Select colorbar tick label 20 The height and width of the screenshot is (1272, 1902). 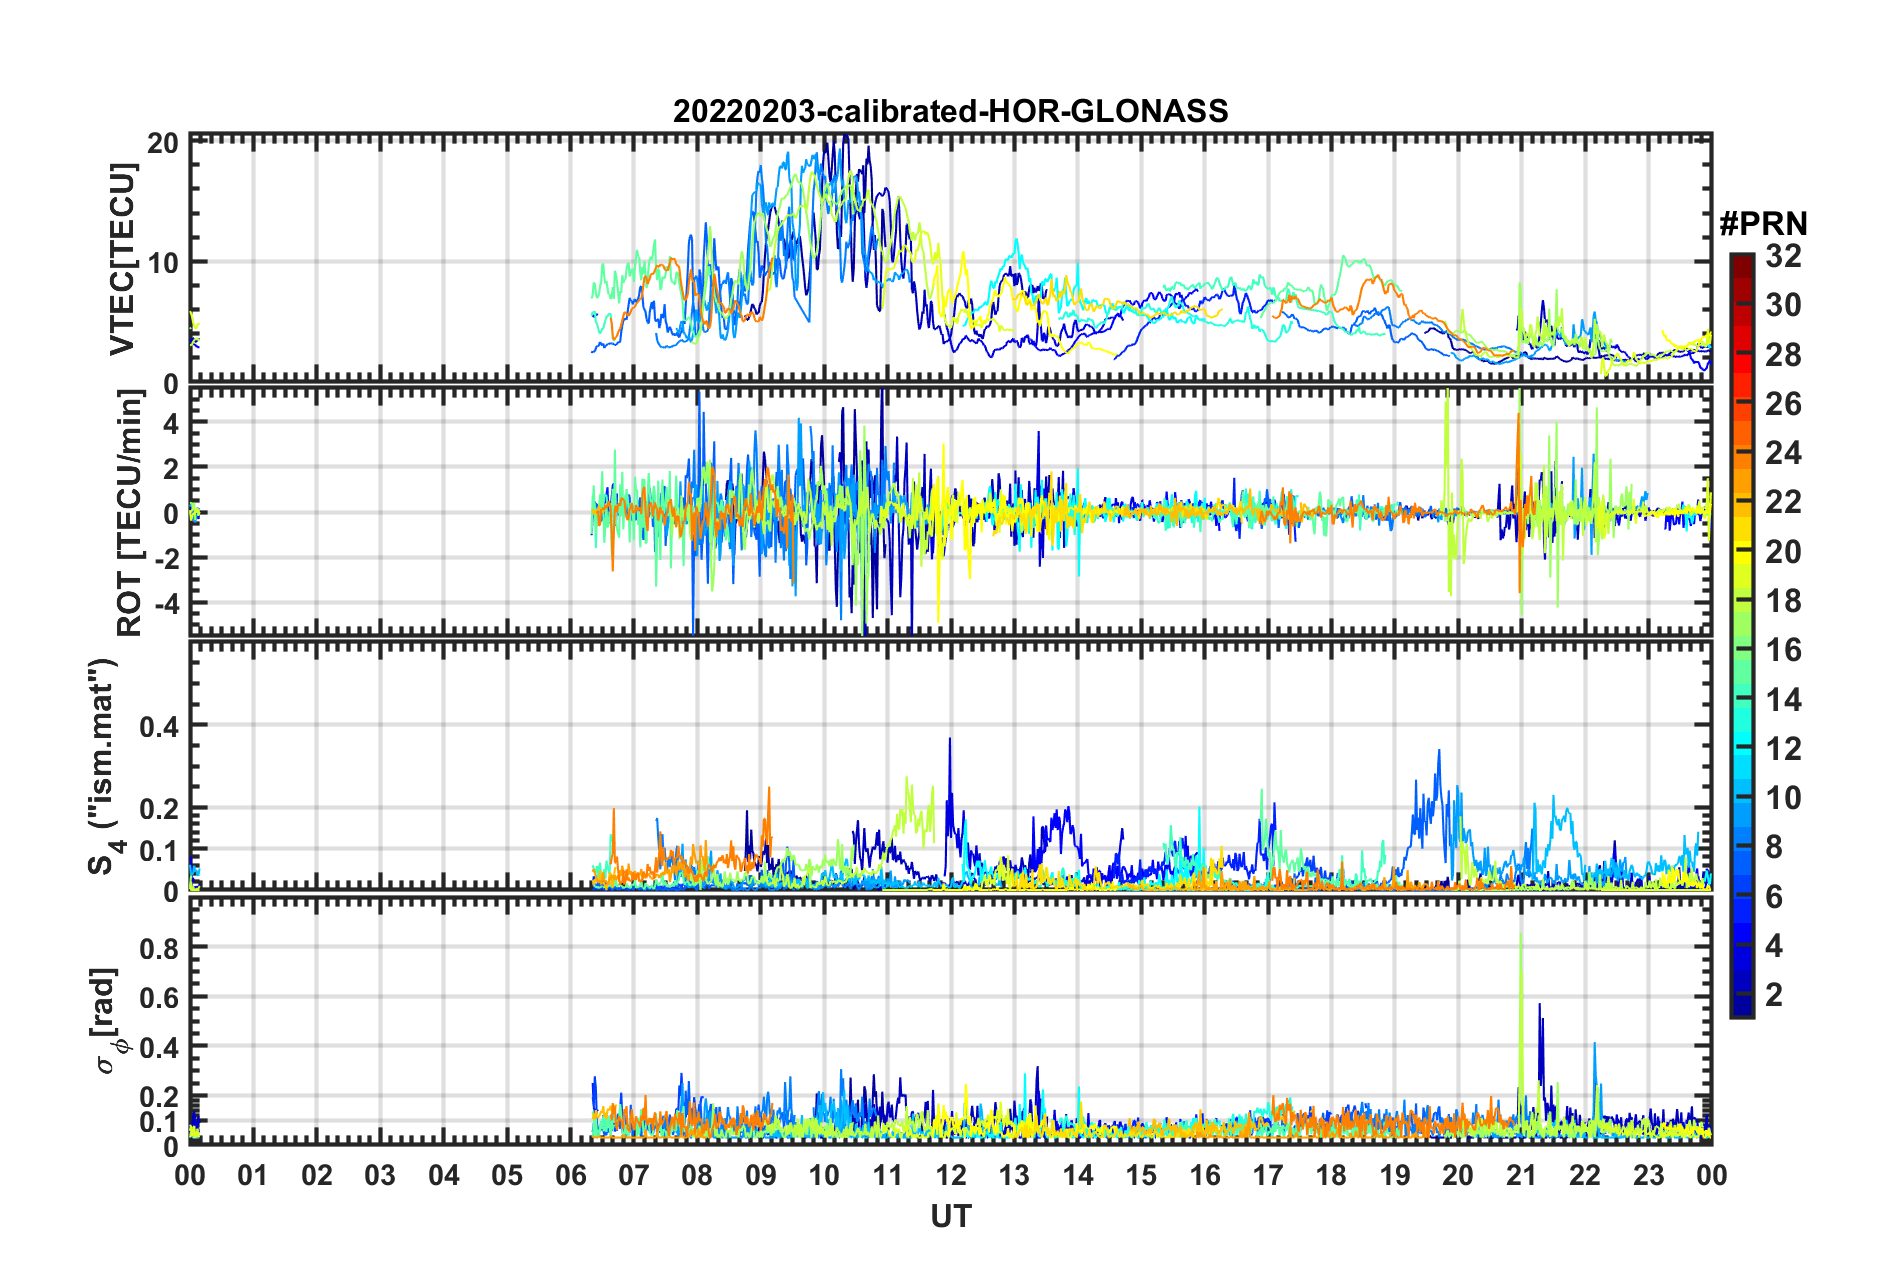(1783, 552)
